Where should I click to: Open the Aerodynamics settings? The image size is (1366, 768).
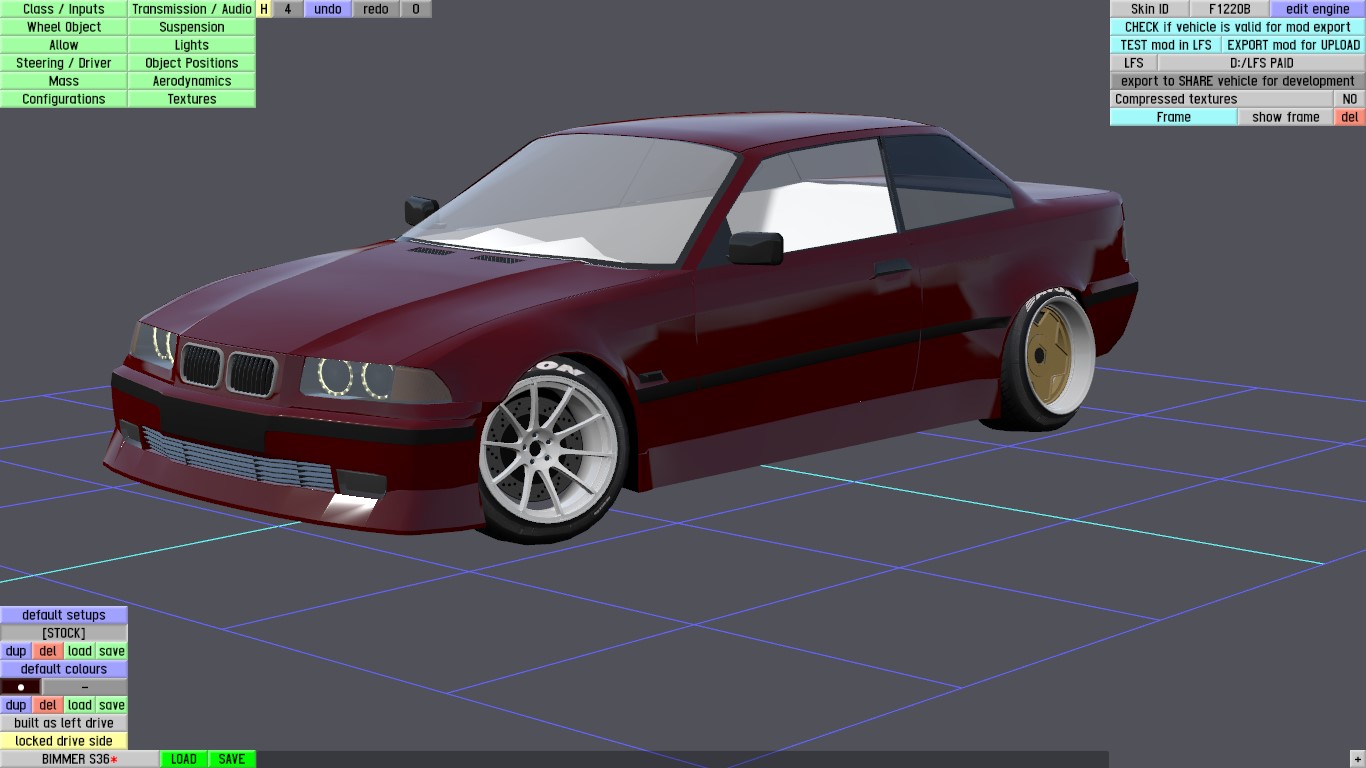pos(192,81)
